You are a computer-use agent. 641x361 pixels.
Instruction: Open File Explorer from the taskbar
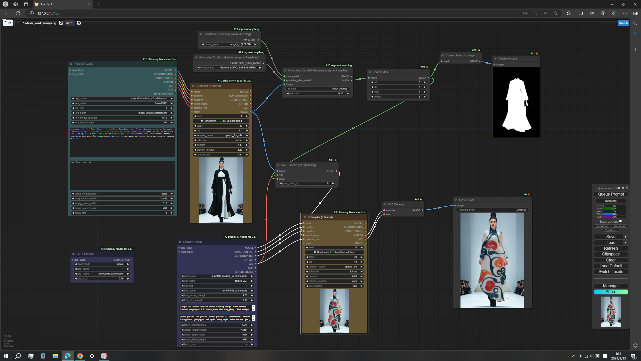pyautogui.click(x=55, y=356)
